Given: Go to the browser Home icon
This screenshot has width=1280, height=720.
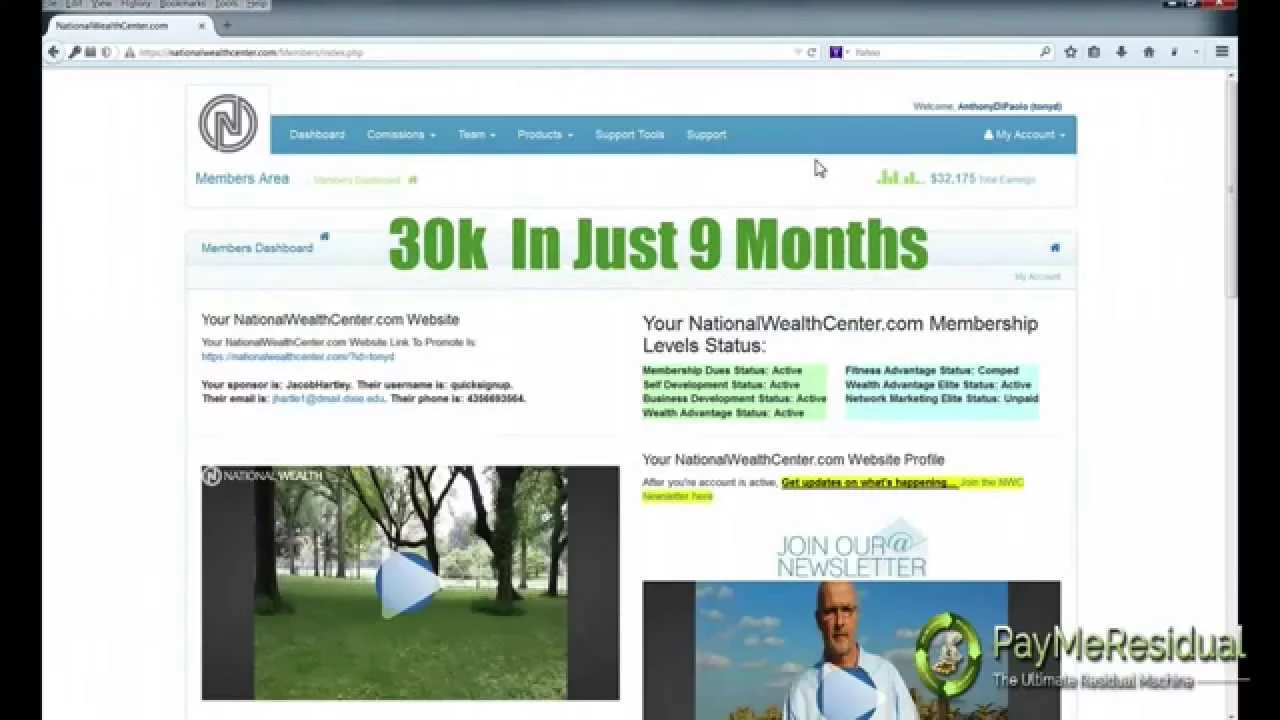Looking at the screenshot, I should click(1148, 52).
